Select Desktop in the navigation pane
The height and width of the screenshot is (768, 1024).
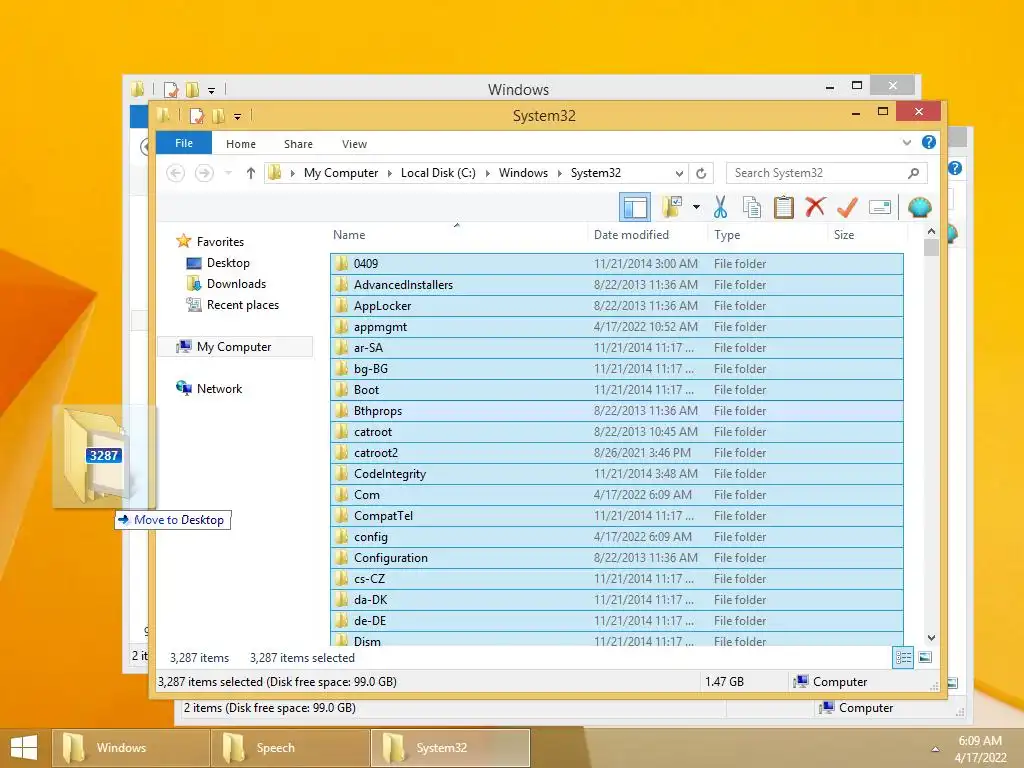pyautogui.click(x=228, y=263)
